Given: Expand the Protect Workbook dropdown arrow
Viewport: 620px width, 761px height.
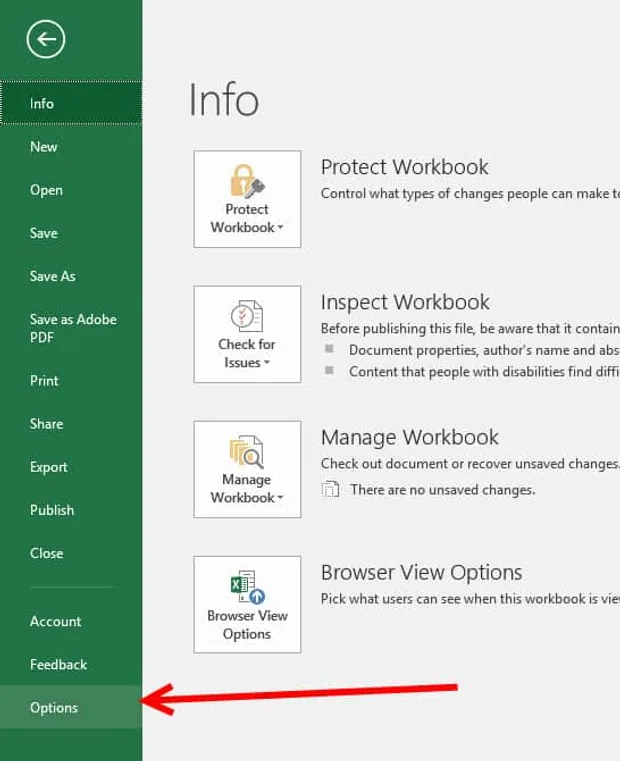Looking at the screenshot, I should 280,227.
